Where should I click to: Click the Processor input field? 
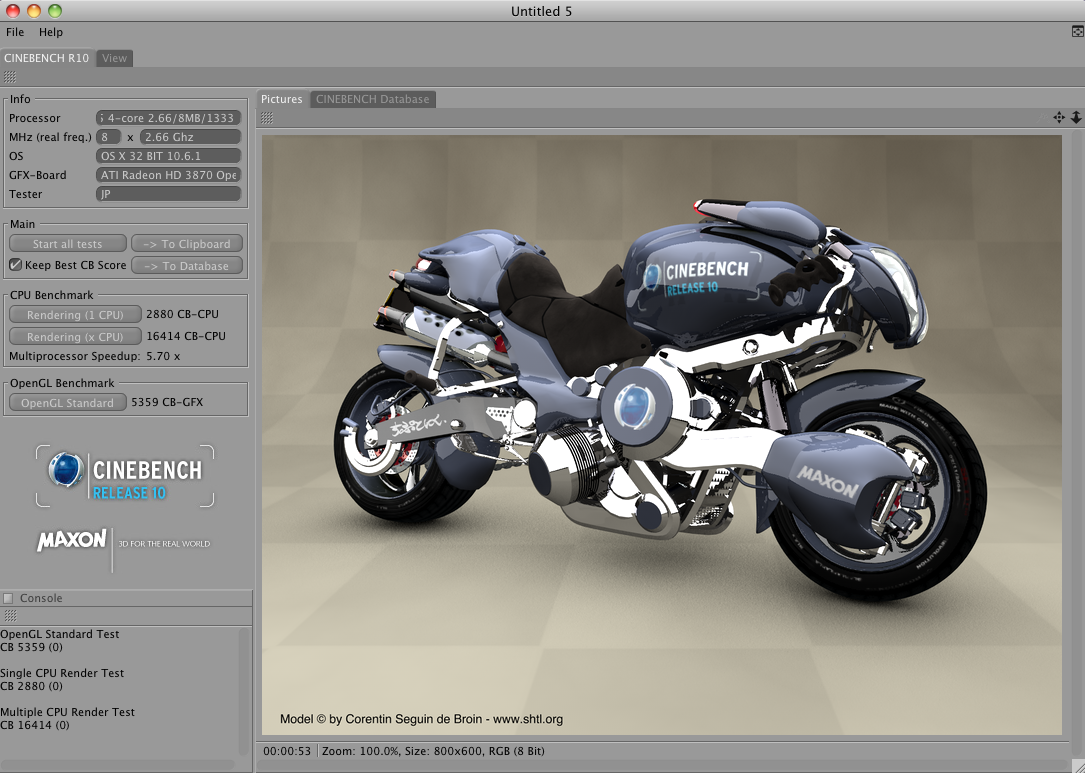(x=168, y=118)
